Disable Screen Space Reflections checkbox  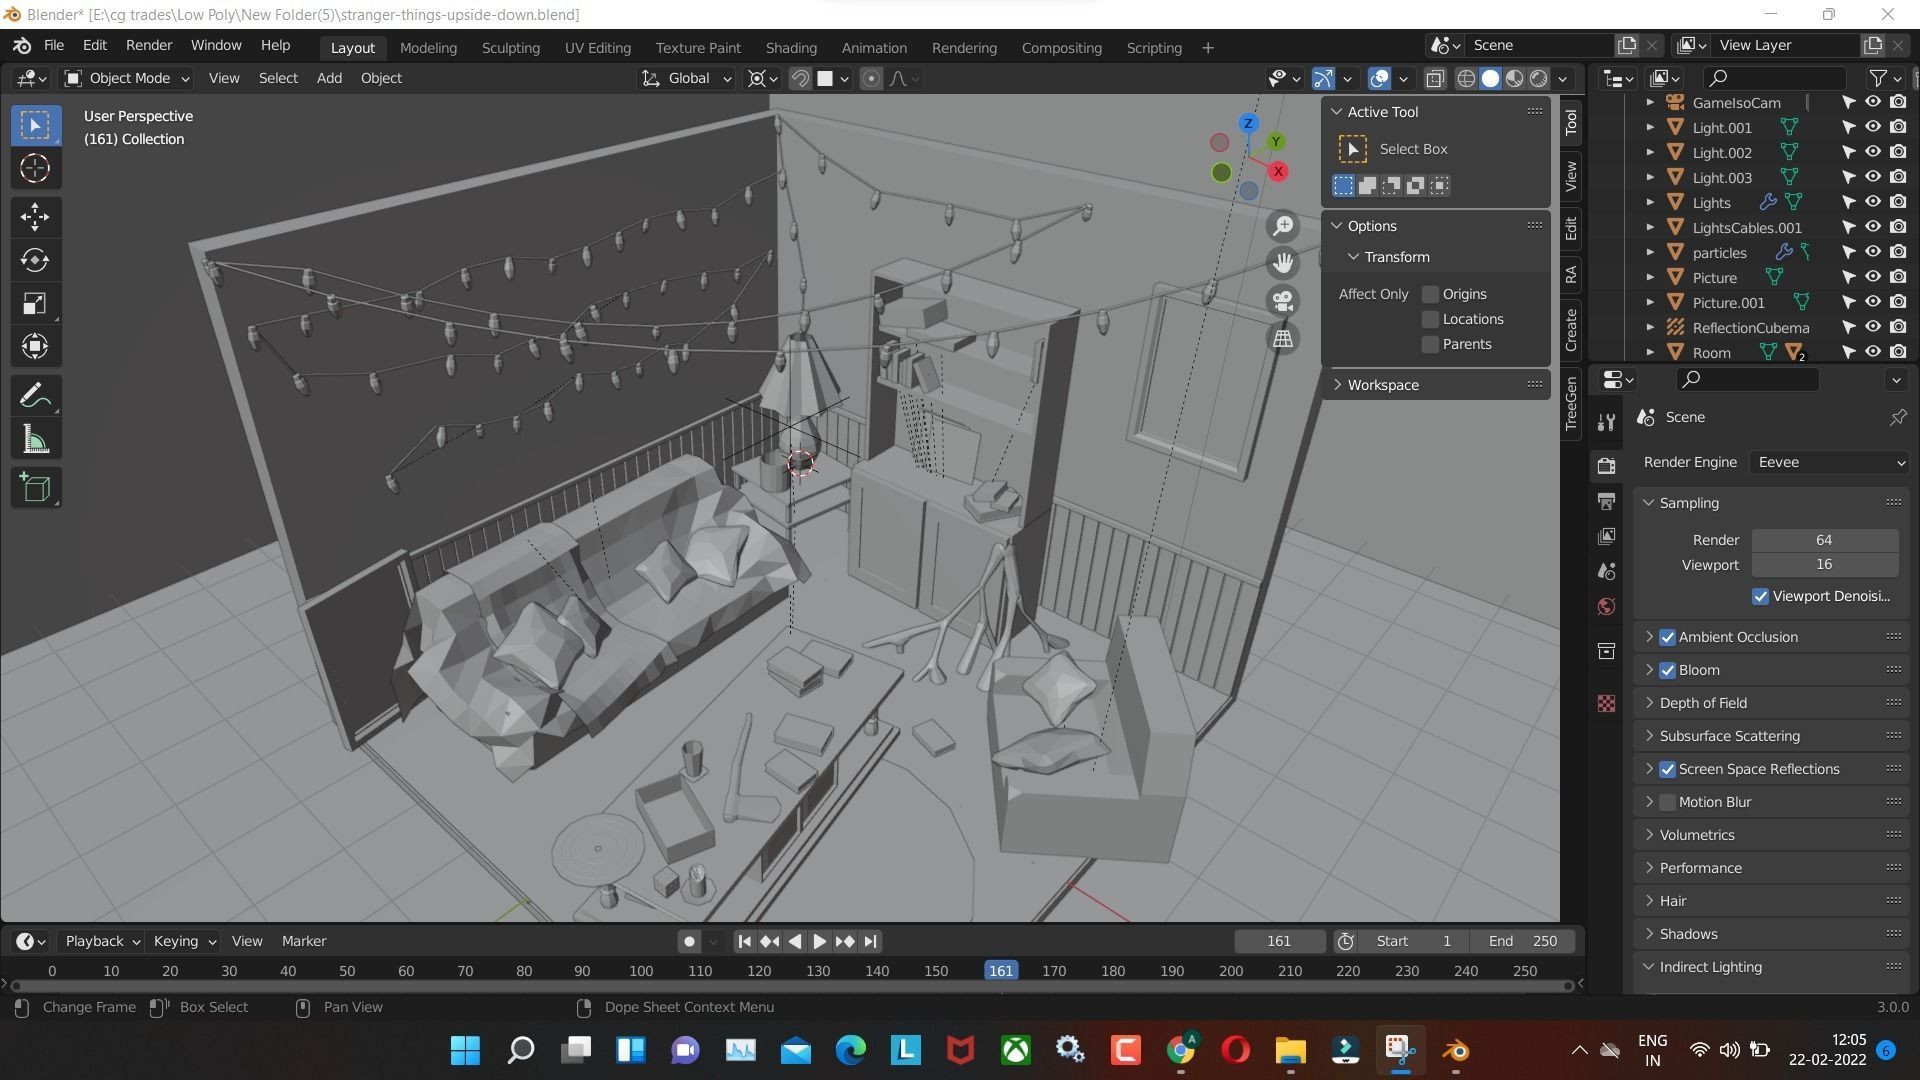(x=1667, y=769)
